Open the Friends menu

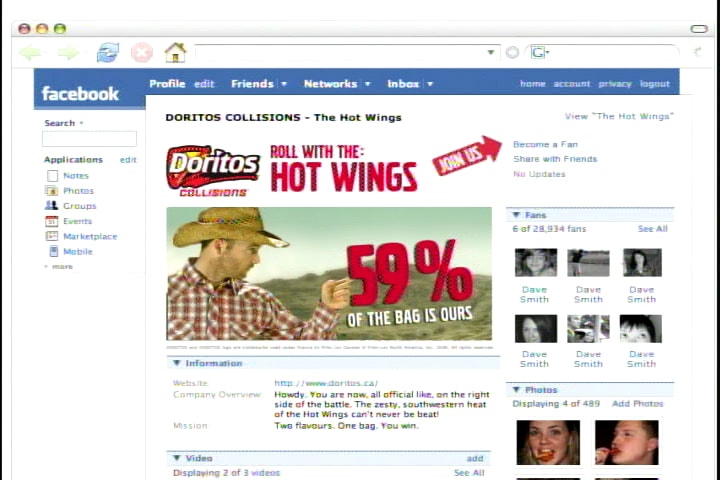pyautogui.click(x=252, y=84)
